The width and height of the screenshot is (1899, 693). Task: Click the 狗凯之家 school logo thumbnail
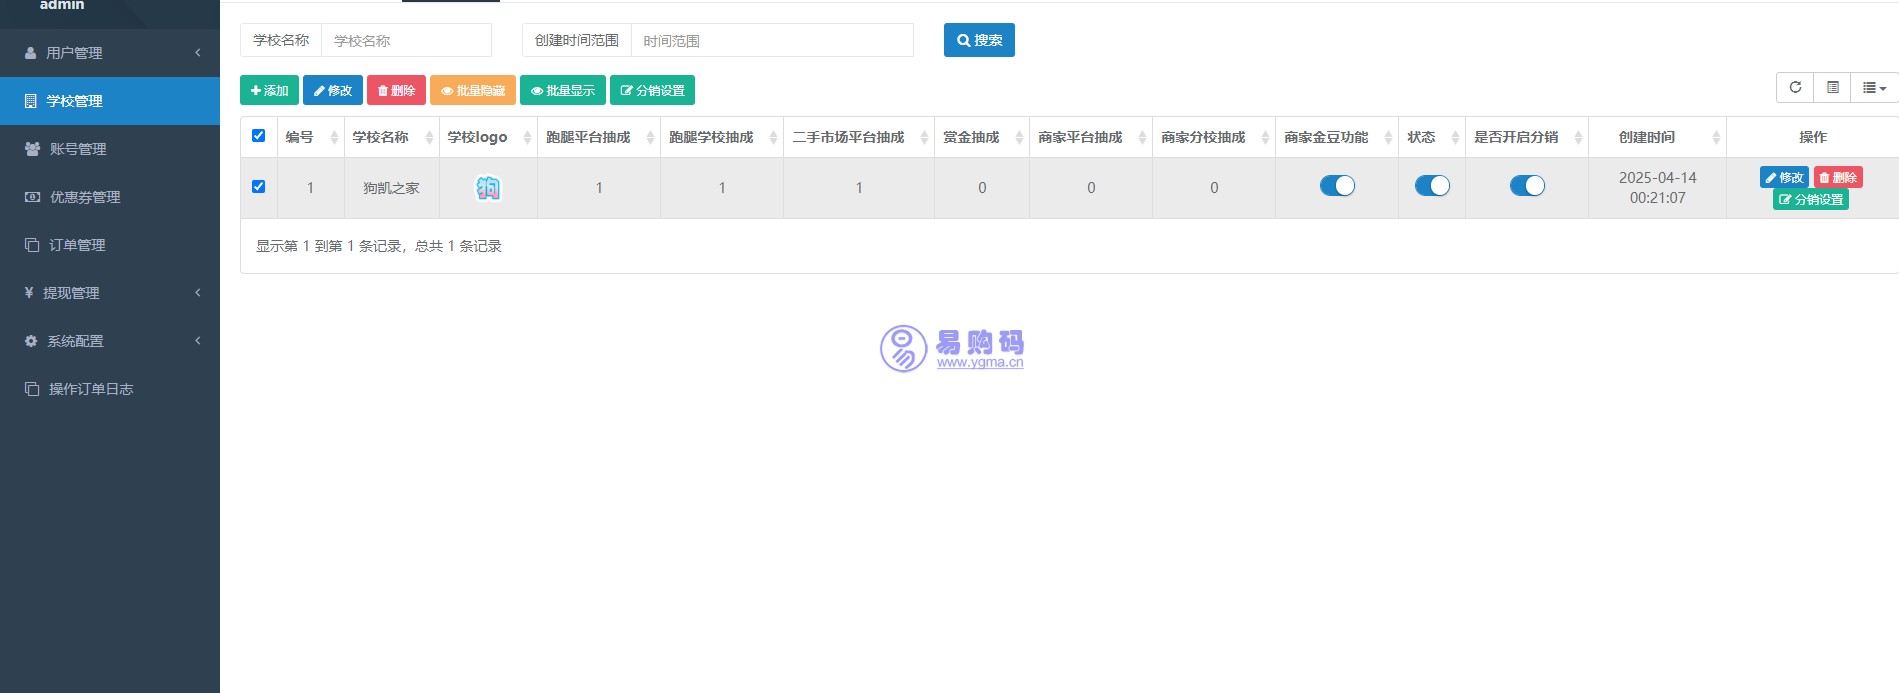point(488,188)
